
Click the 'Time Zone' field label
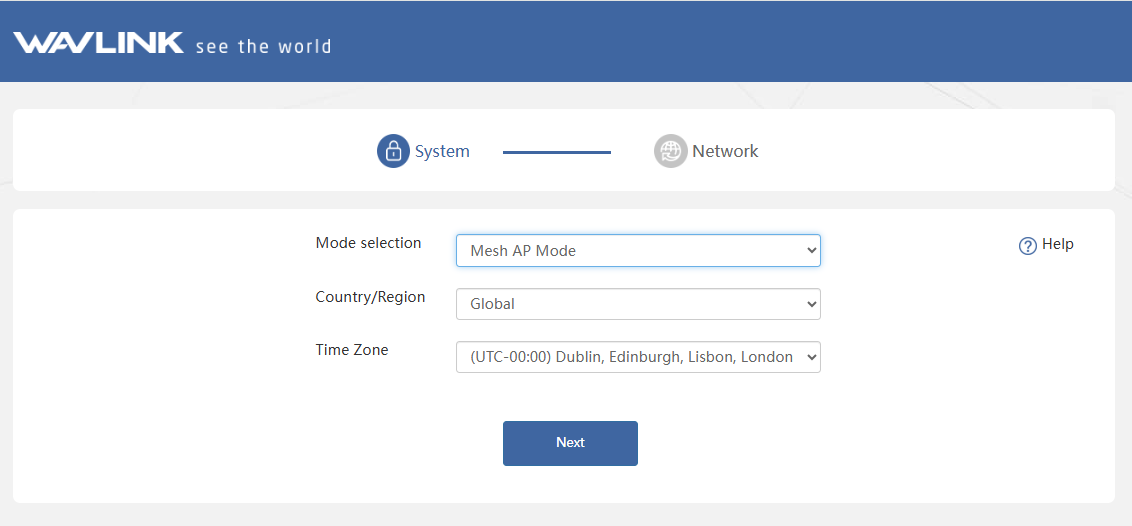point(352,350)
